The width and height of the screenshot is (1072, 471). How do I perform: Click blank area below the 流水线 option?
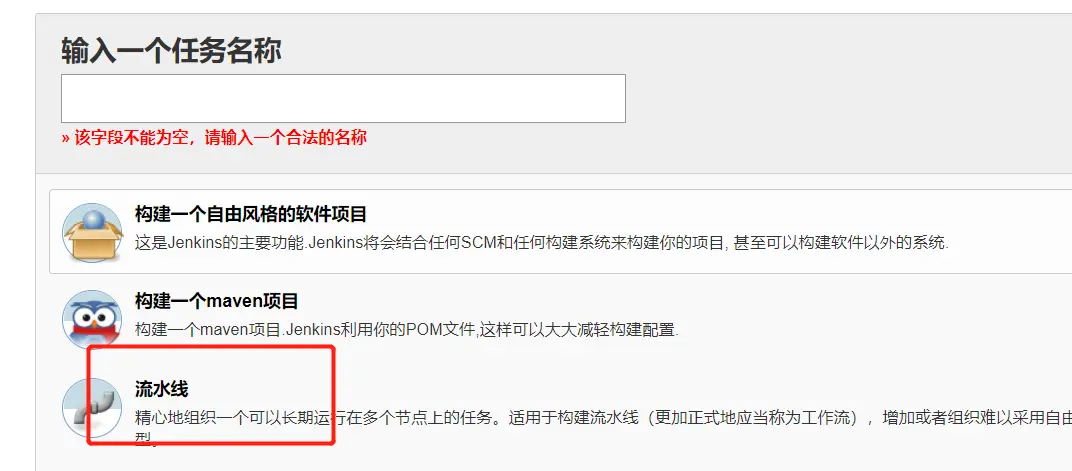pyautogui.click(x=547, y=459)
